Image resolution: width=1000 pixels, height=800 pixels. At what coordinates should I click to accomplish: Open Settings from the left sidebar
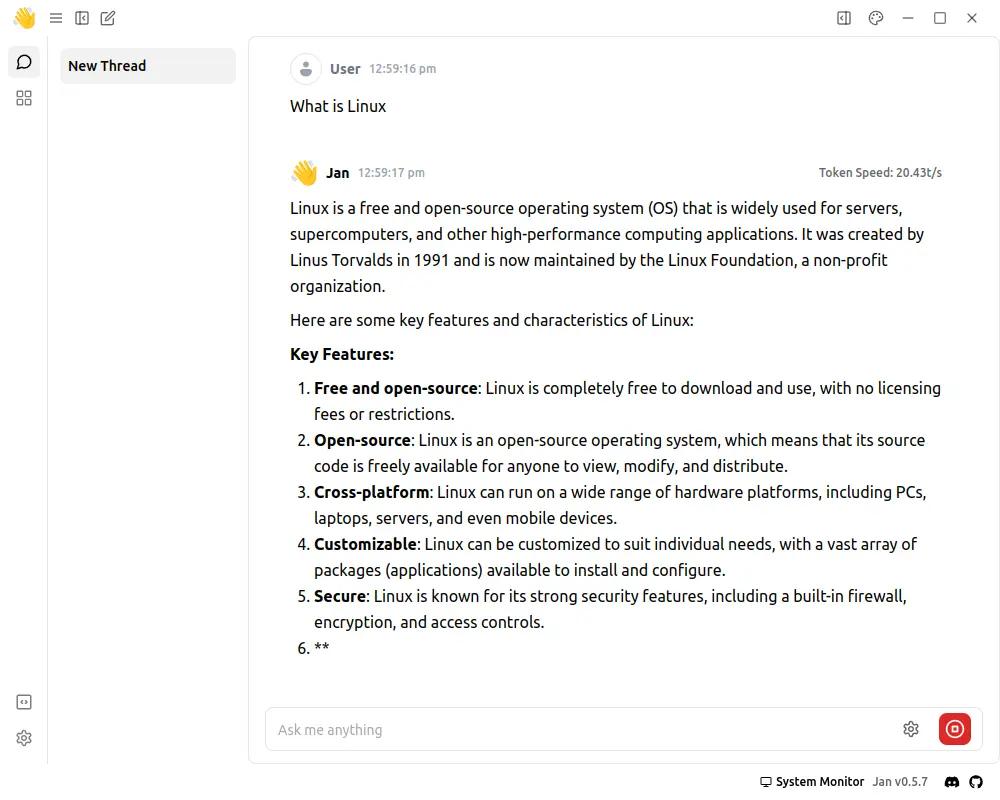click(x=24, y=738)
